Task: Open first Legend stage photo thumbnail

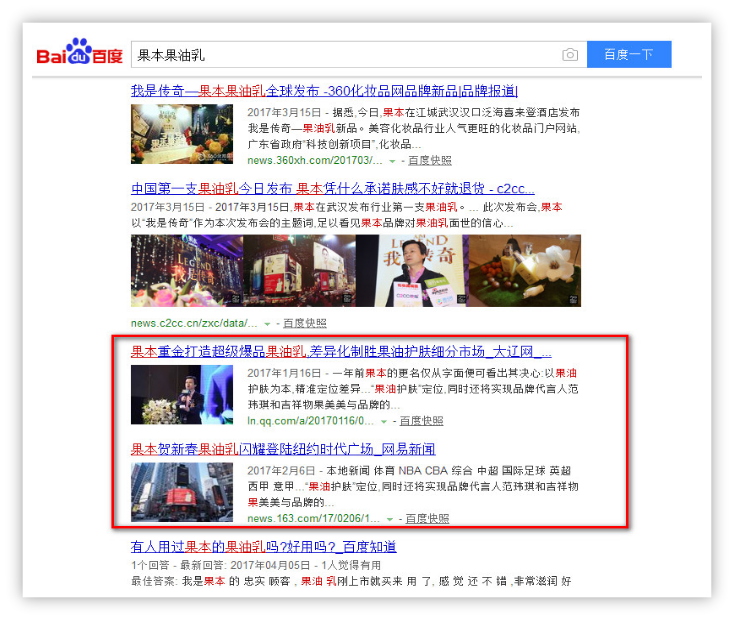Action: (x=187, y=271)
